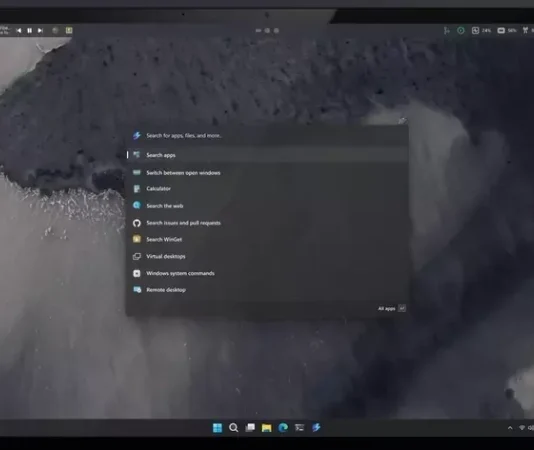The height and width of the screenshot is (450, 534).
Task: Click the Command Palette lightning taskbar icon
Action: [x=316, y=428]
